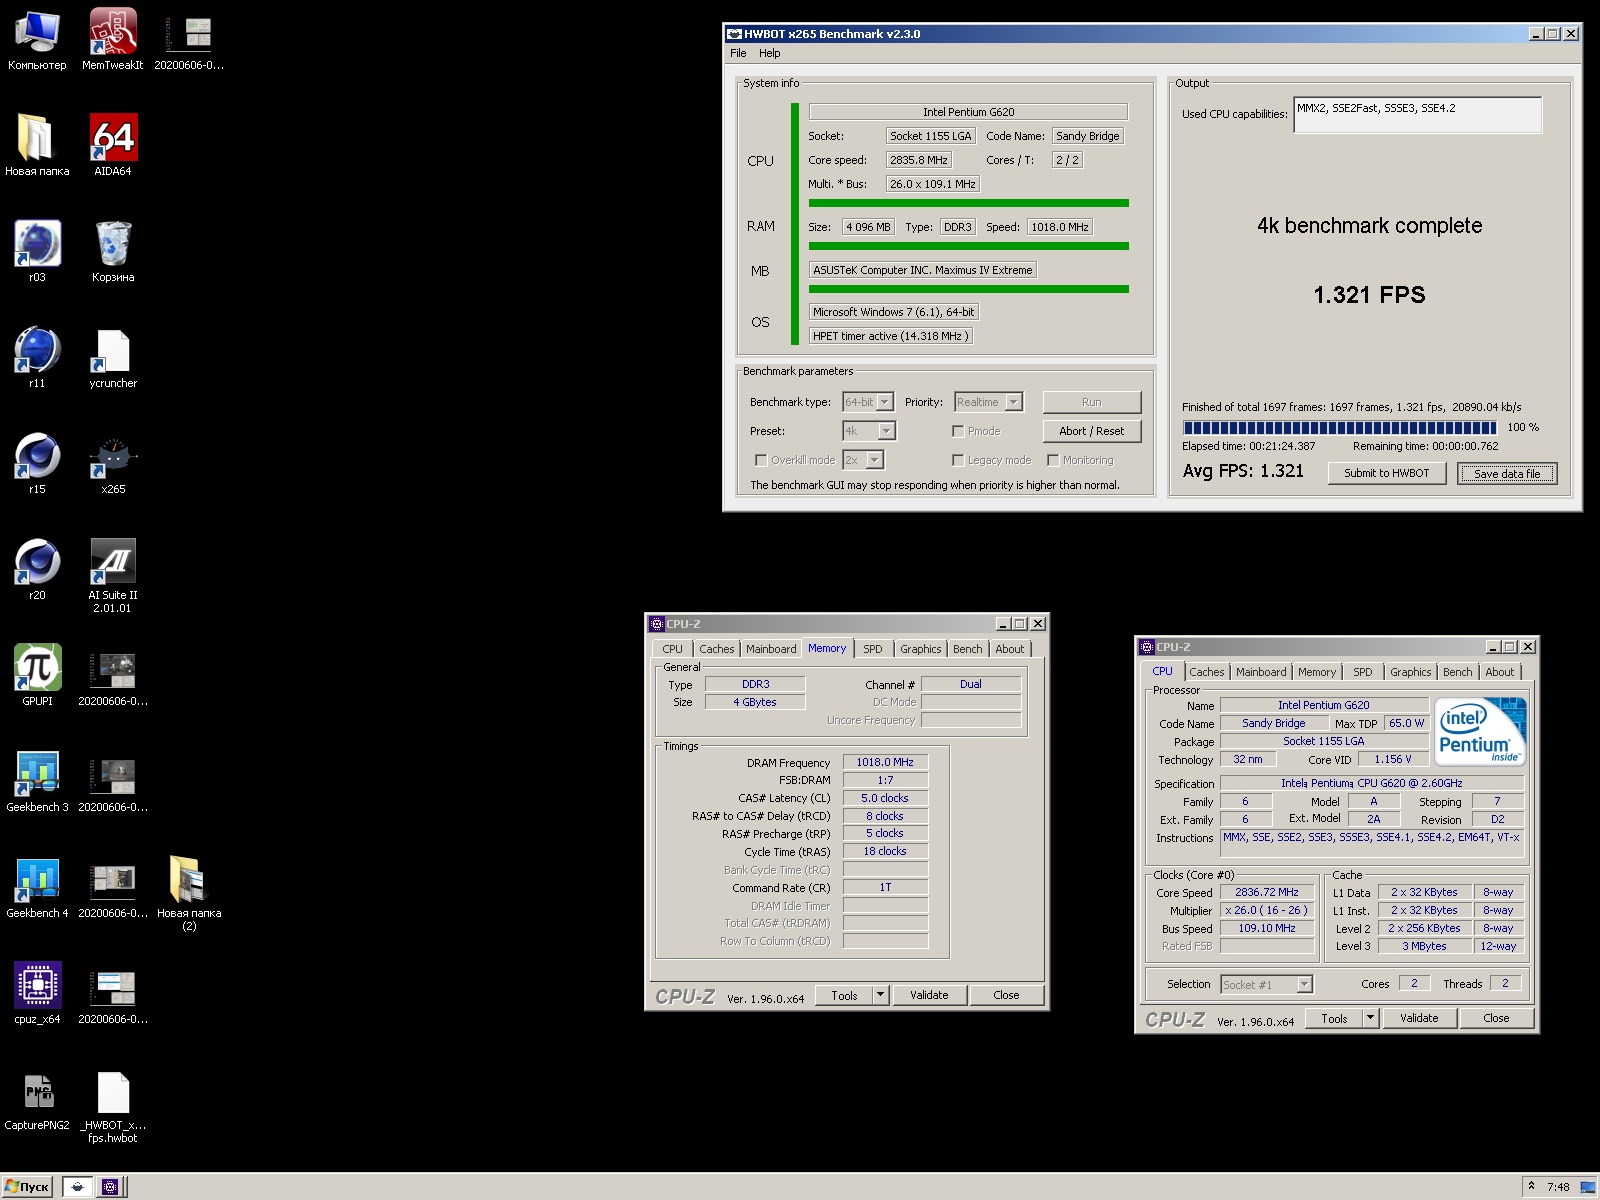Switch to About tab in processor CPU-Z window
Viewport: 1600px width, 1200px height.
[1499, 672]
